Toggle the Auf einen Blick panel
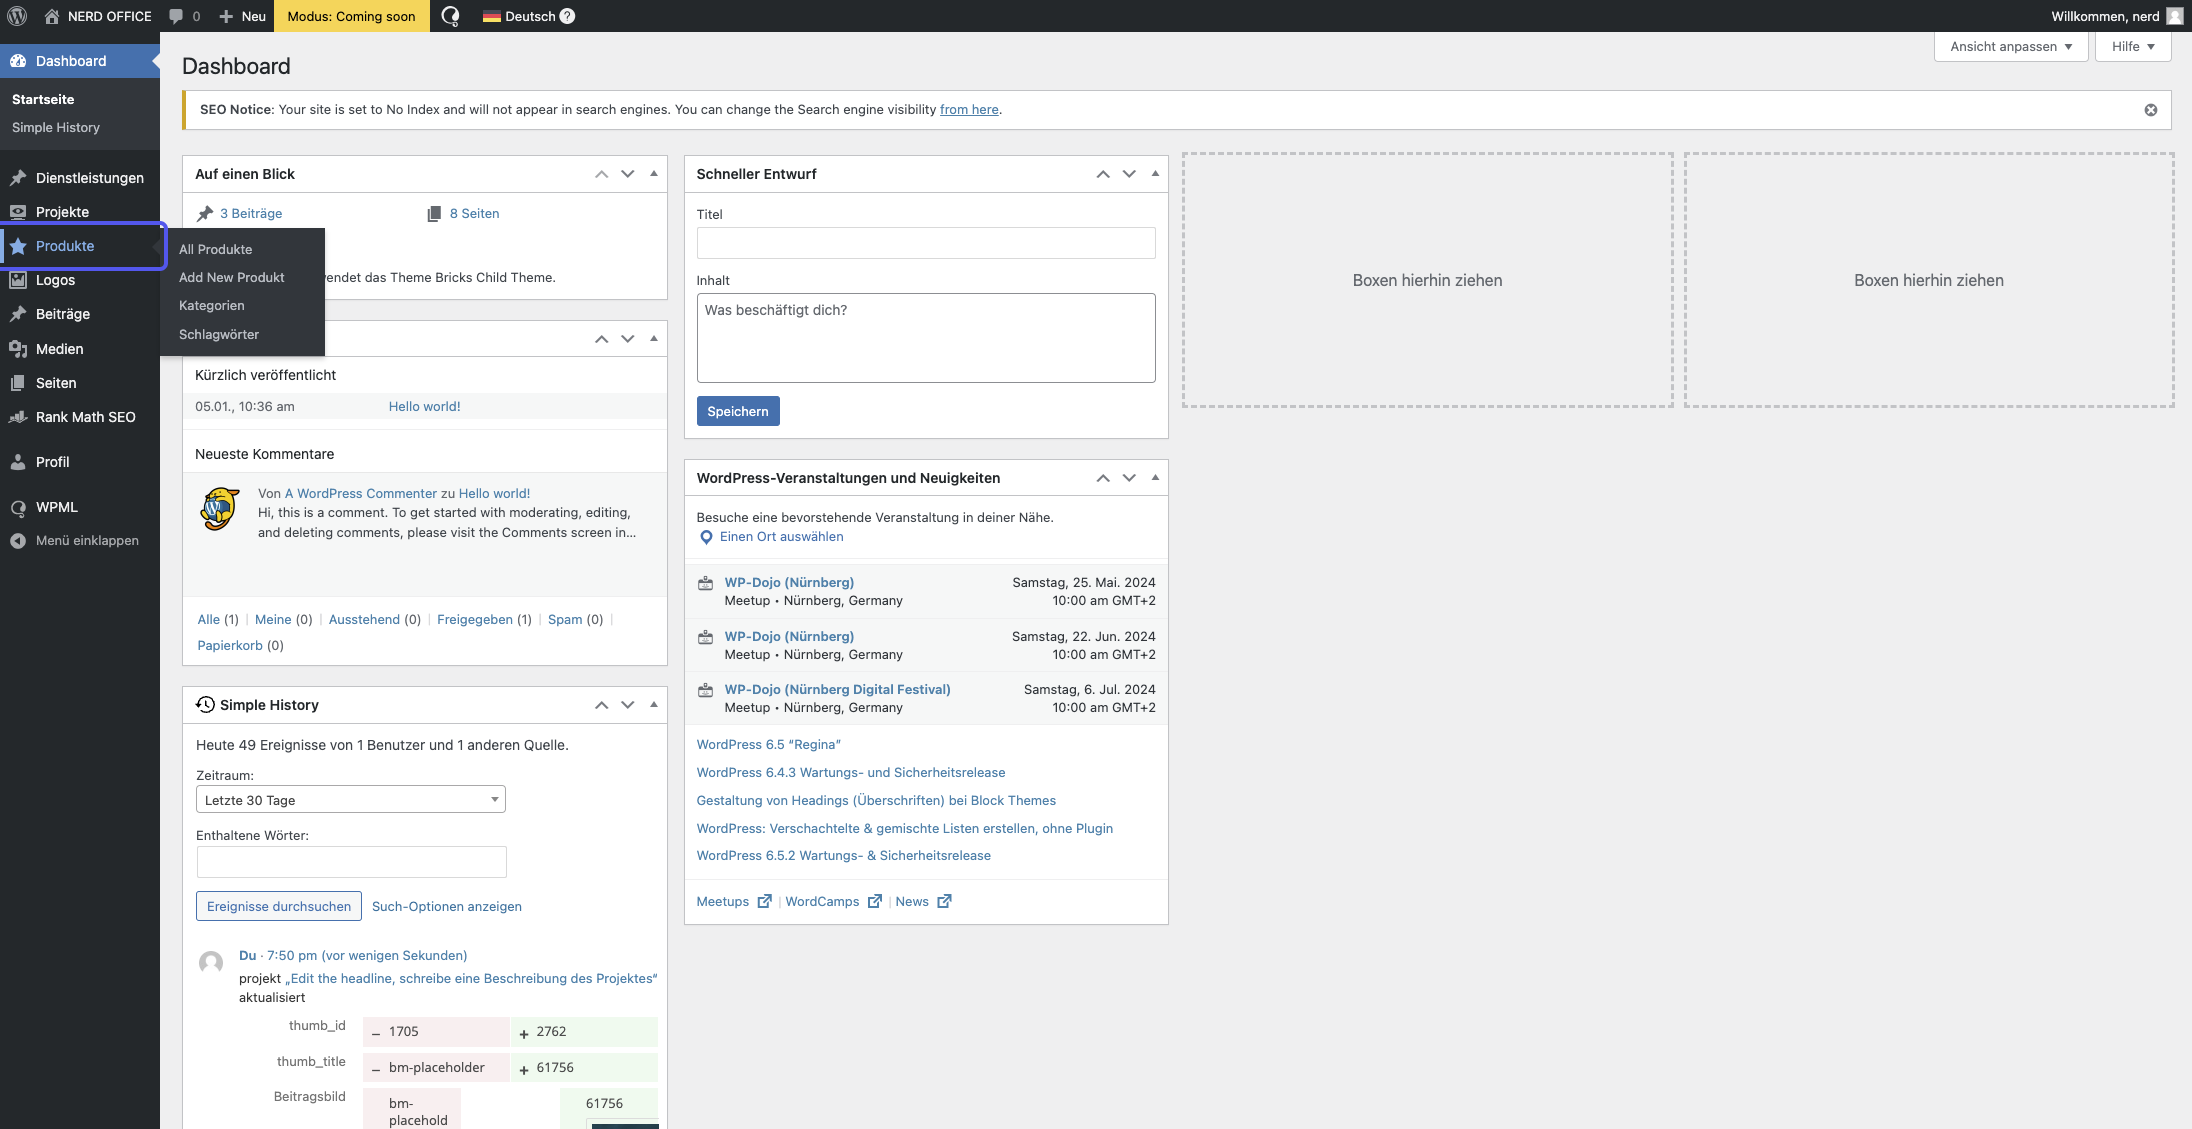The width and height of the screenshot is (2192, 1129). [x=654, y=174]
